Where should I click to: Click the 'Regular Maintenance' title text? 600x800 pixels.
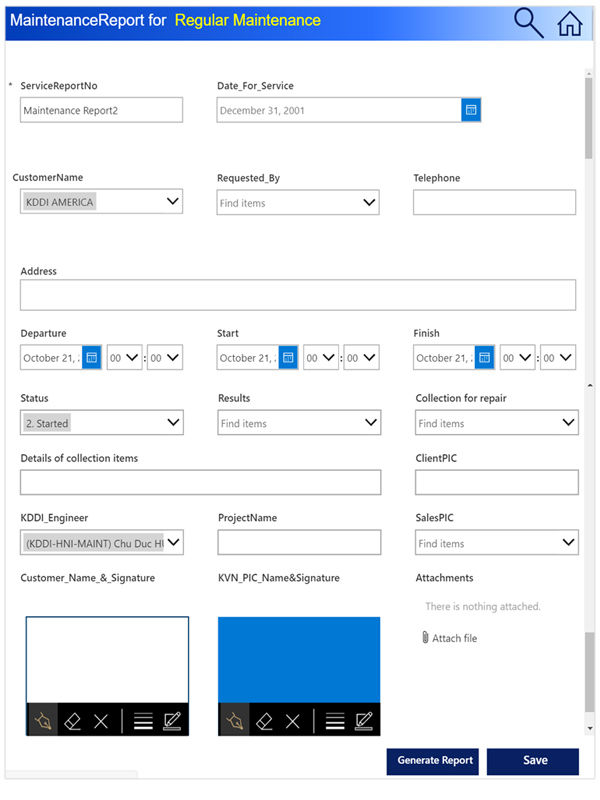247,20
